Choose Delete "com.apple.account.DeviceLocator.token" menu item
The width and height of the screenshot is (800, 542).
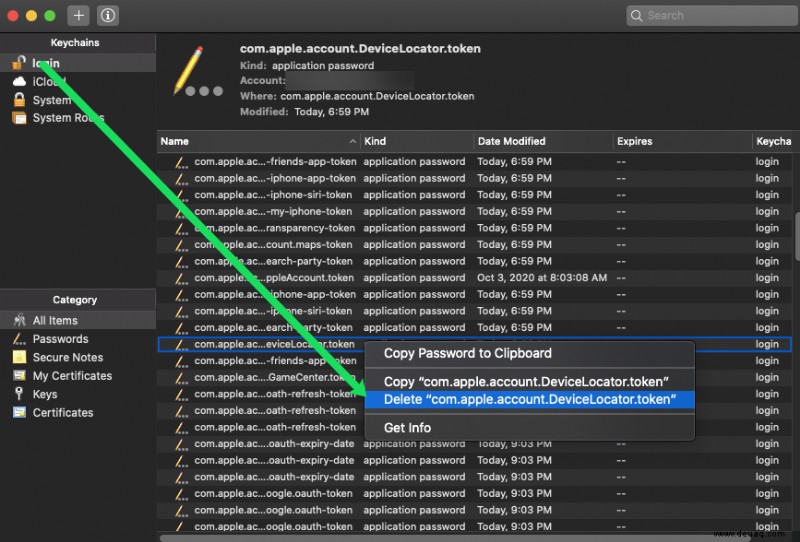(530, 400)
